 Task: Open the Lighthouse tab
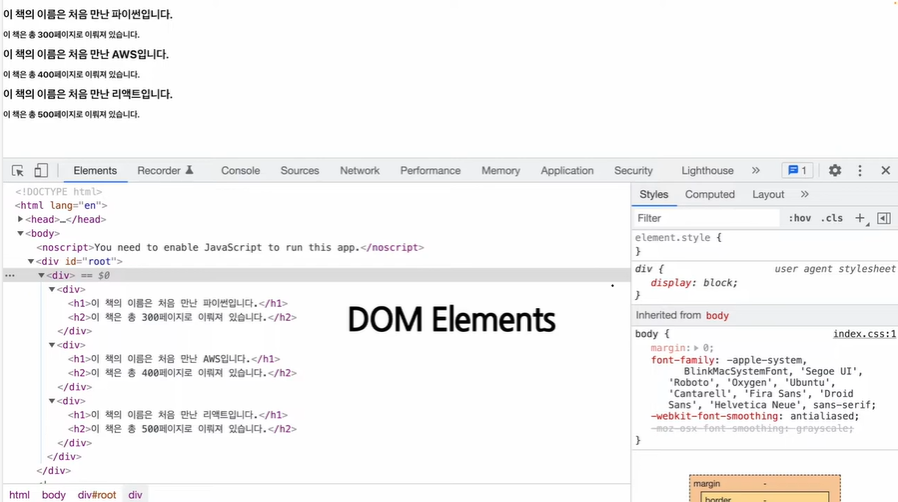point(707,171)
